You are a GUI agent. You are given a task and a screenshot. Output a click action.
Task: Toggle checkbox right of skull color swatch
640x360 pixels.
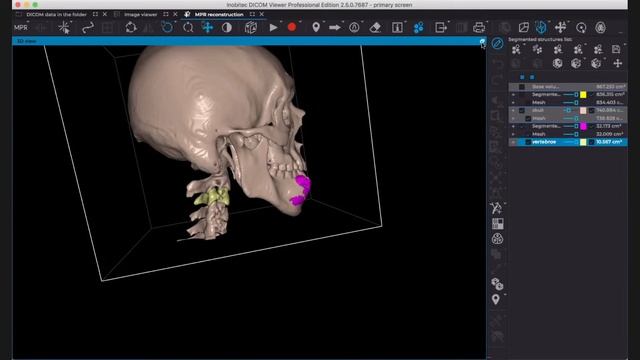pos(591,110)
